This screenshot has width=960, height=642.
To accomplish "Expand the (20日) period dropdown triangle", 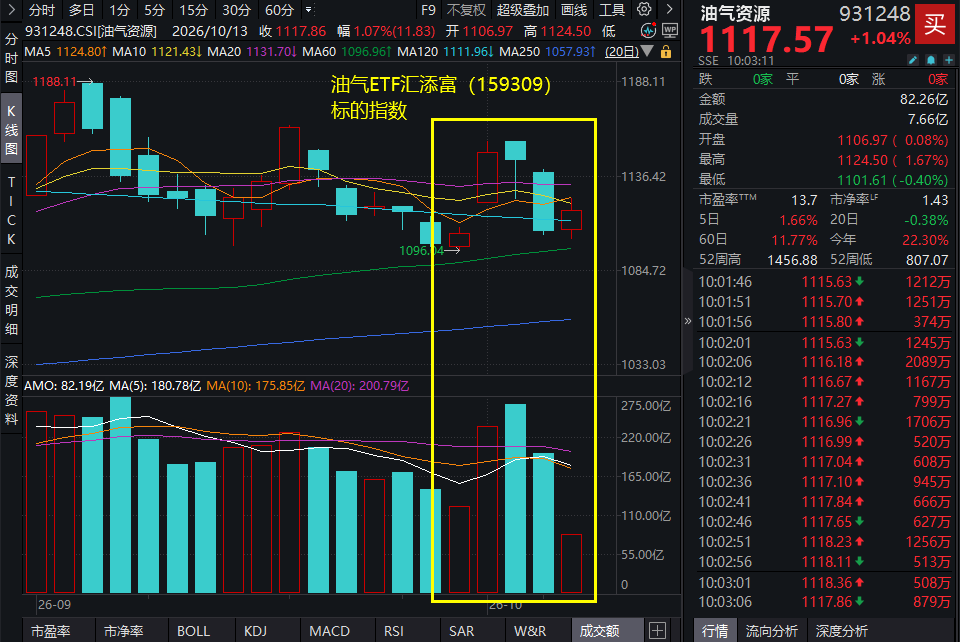I will [x=647, y=51].
